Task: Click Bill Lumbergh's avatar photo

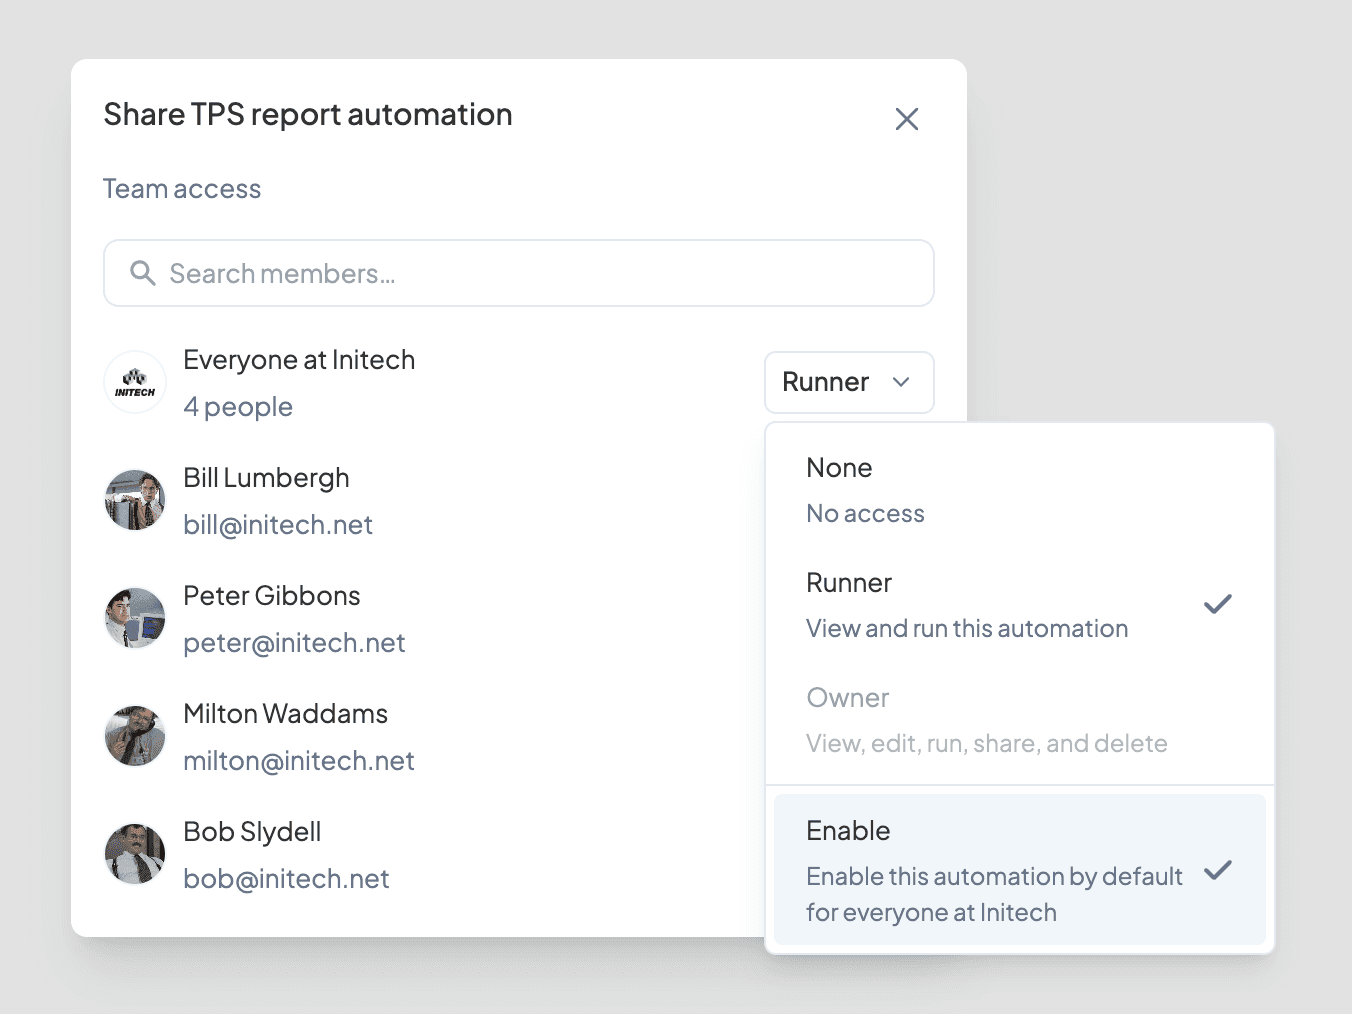Action: tap(135, 500)
